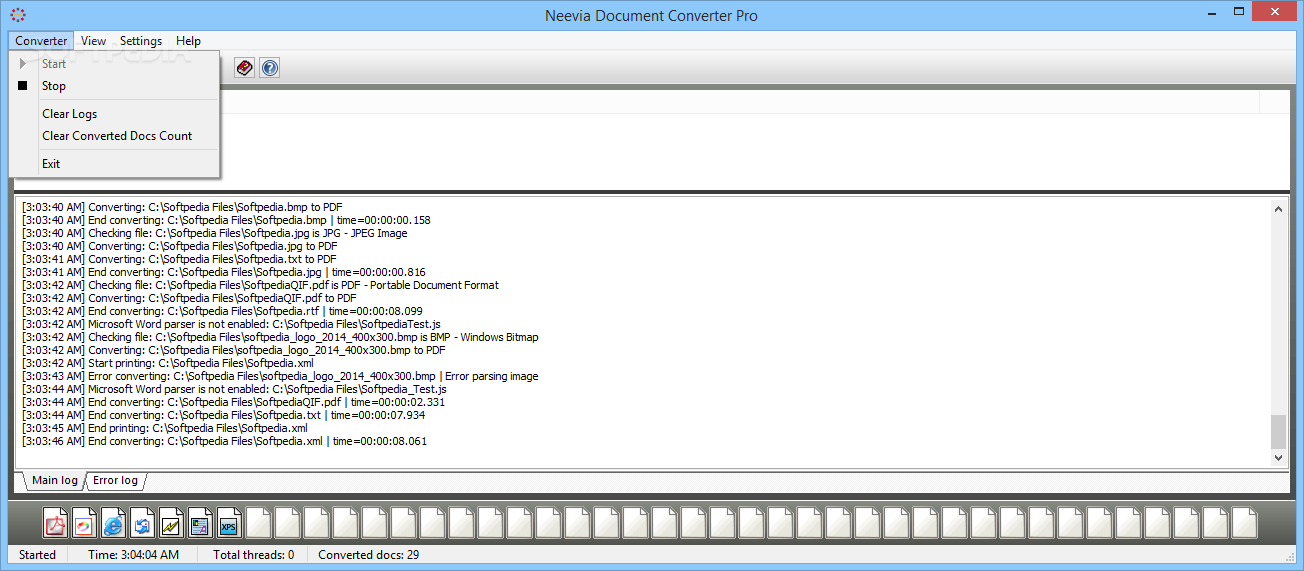This screenshot has width=1304, height=571.
Task: Click log line 'Start printing: Softpedia.xml'
Action: (x=168, y=363)
